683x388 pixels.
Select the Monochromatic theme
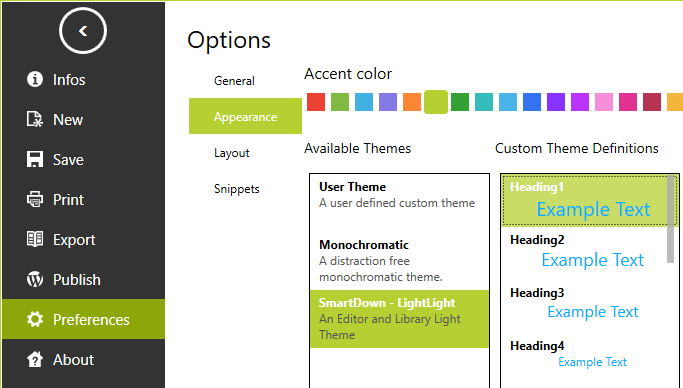pos(399,261)
